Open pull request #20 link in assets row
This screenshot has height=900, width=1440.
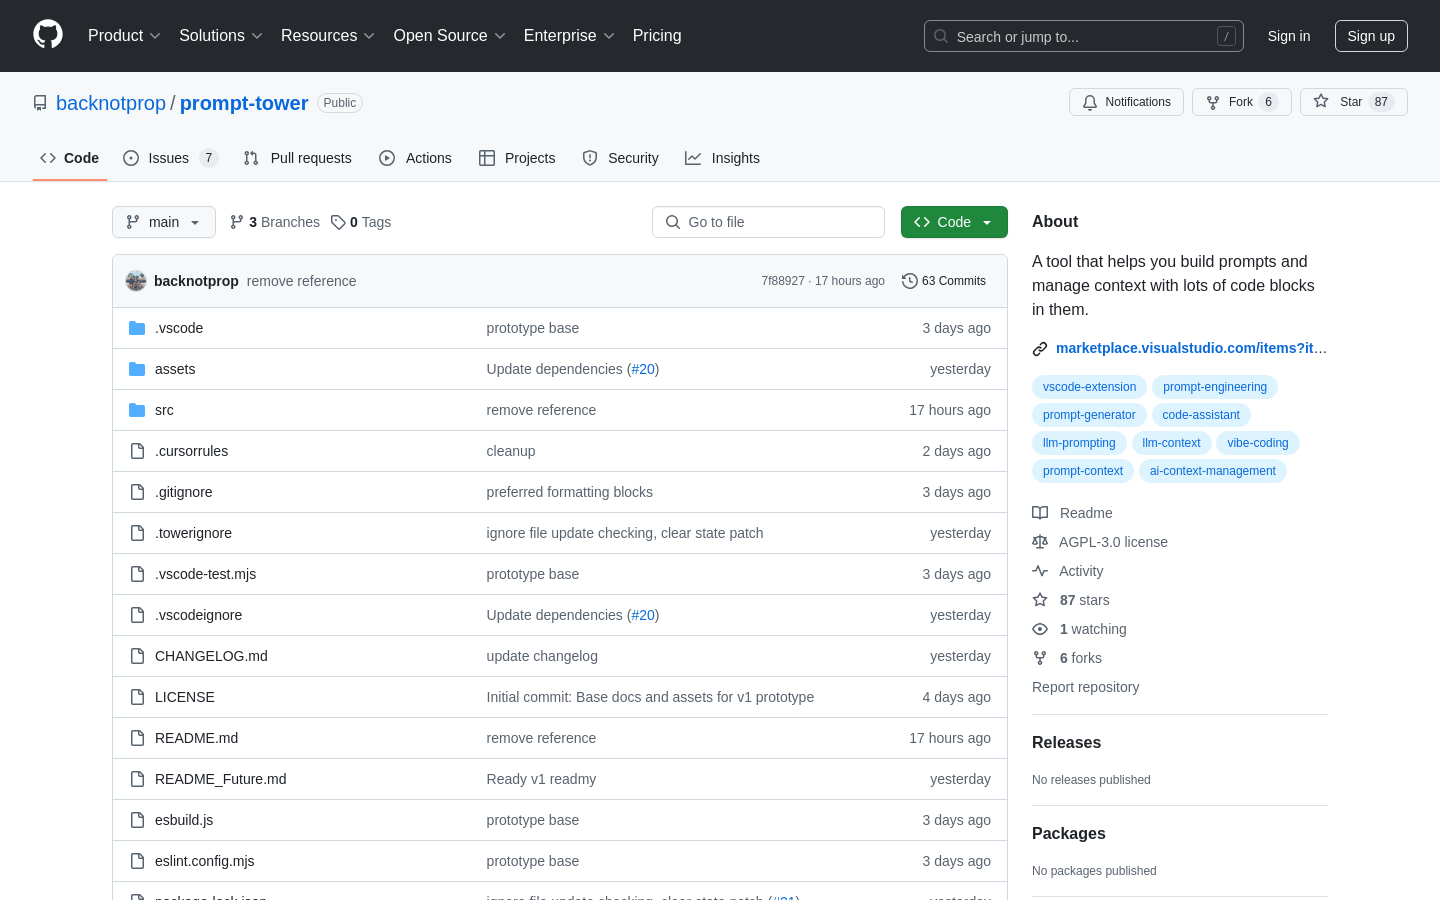[x=643, y=369]
